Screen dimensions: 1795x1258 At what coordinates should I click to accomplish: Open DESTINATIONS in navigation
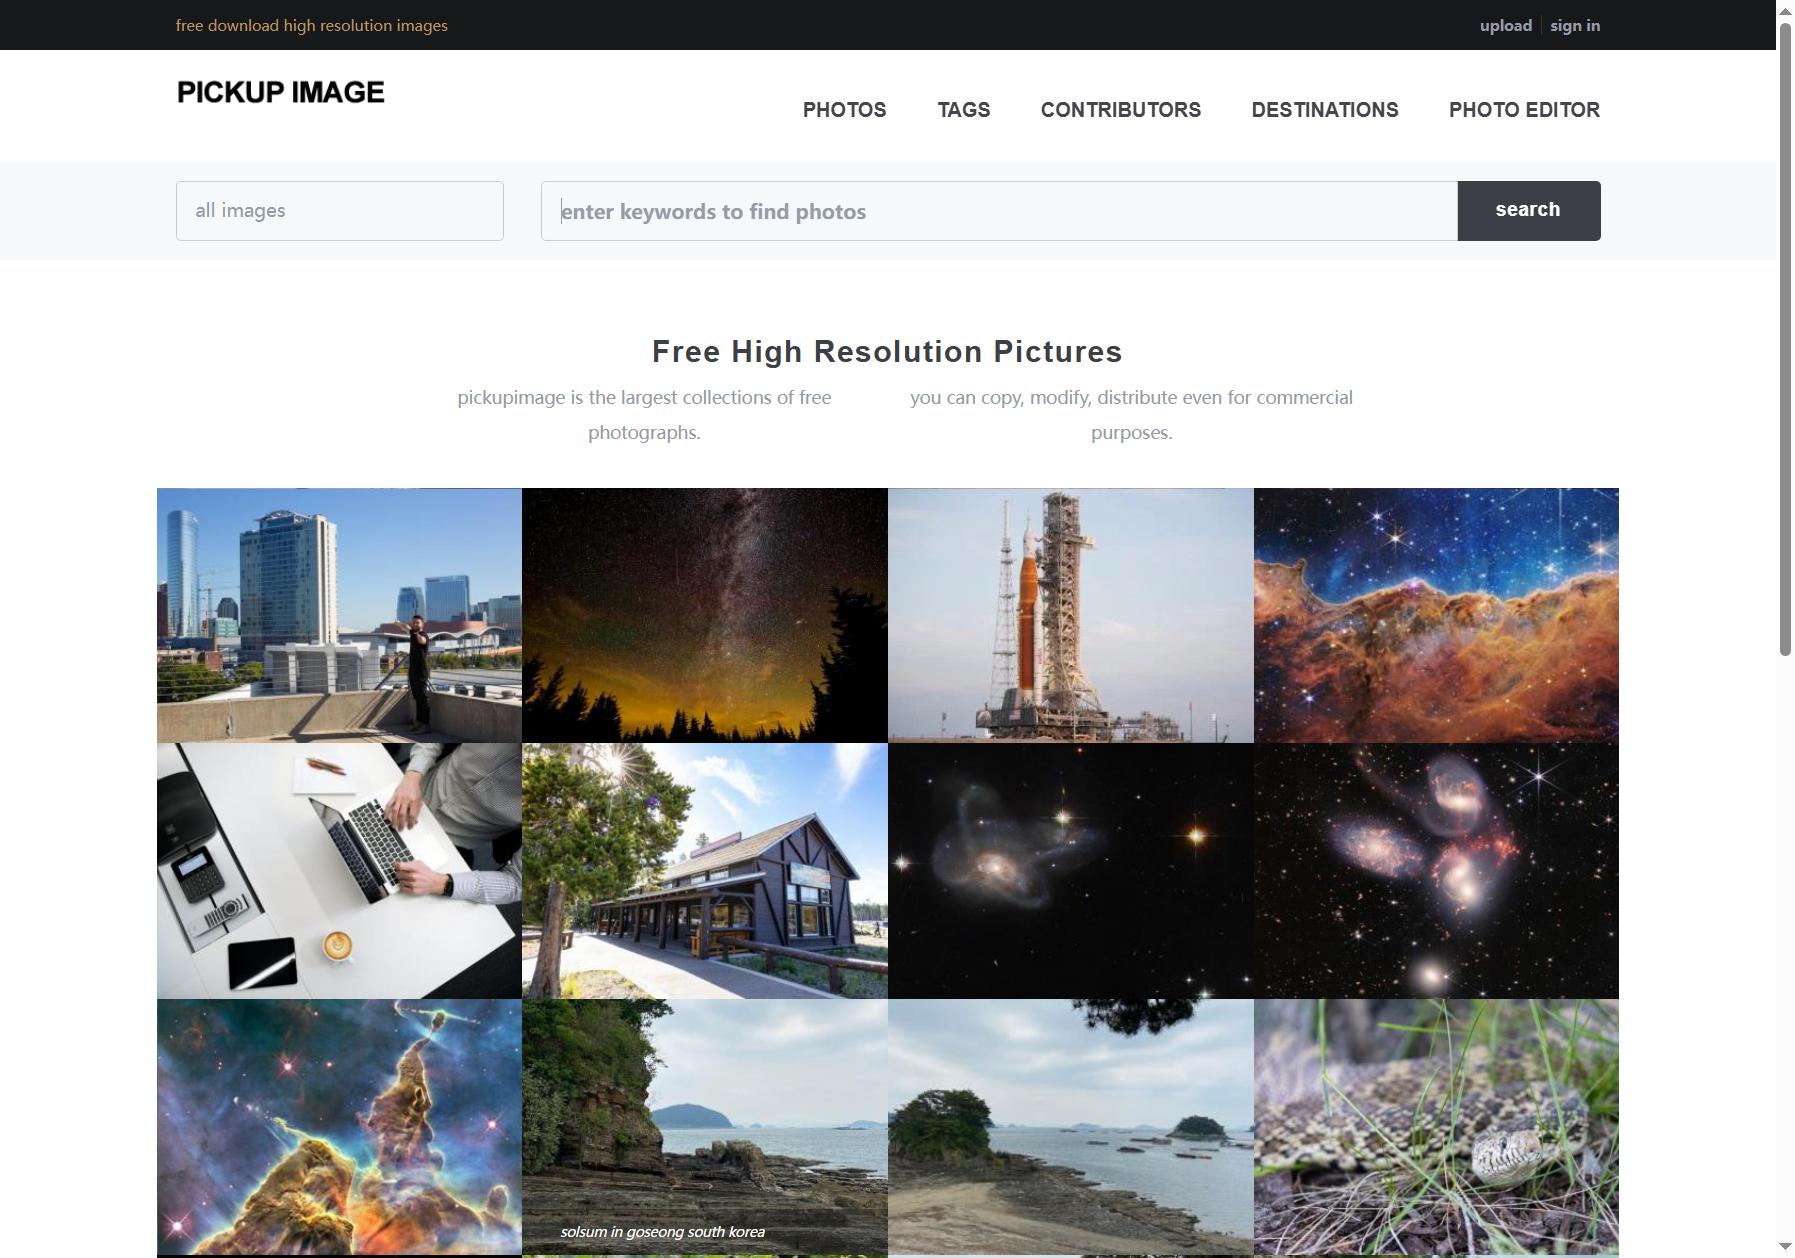click(1325, 110)
